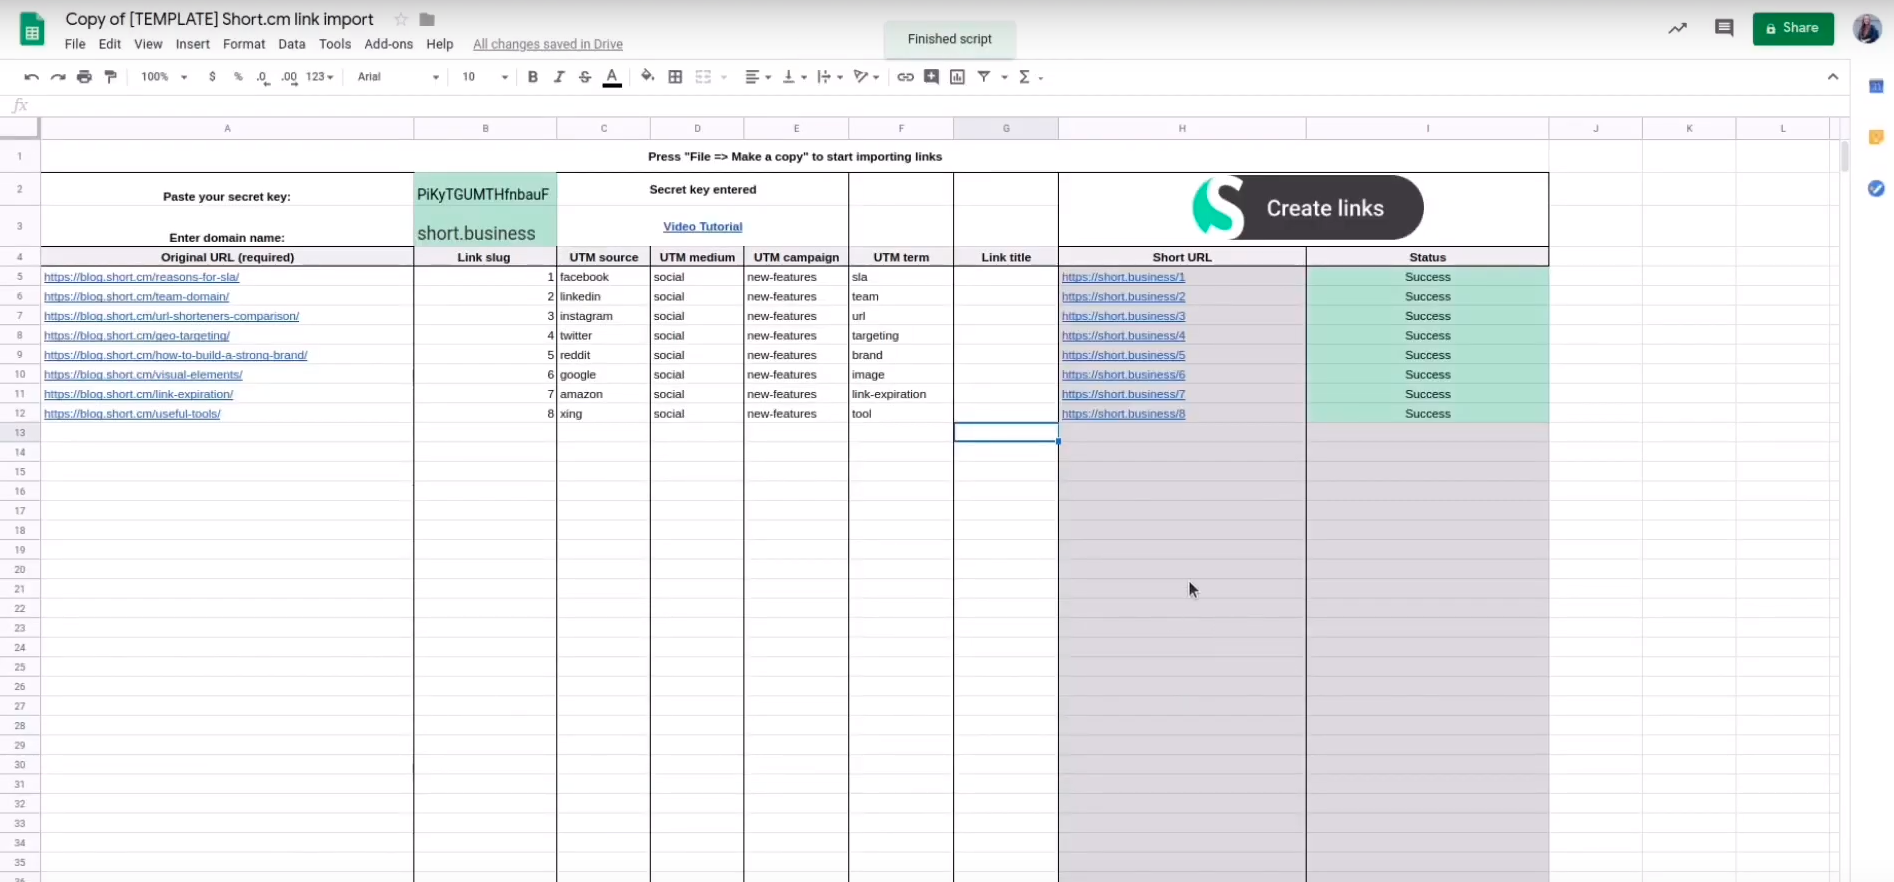Screen dimensions: 1894x882
Task: Move document with the folder icon
Action: [427, 19]
